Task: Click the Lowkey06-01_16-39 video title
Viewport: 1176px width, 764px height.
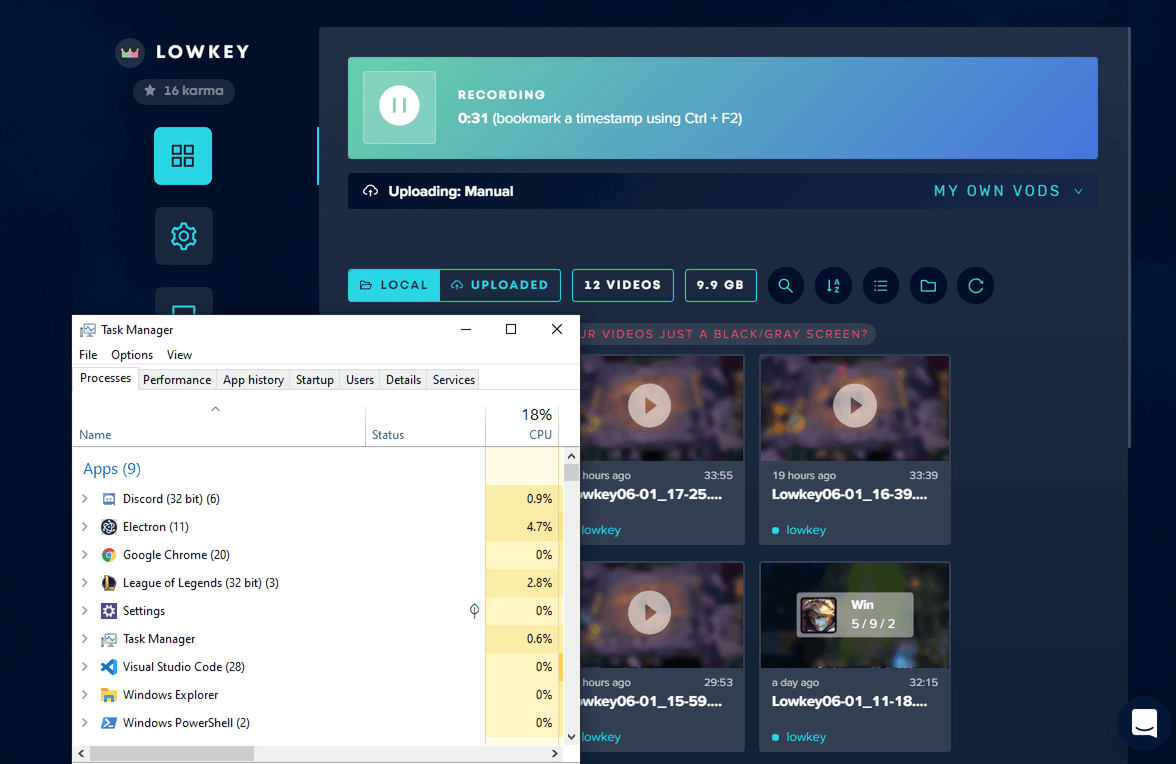Action: pyautogui.click(x=849, y=495)
